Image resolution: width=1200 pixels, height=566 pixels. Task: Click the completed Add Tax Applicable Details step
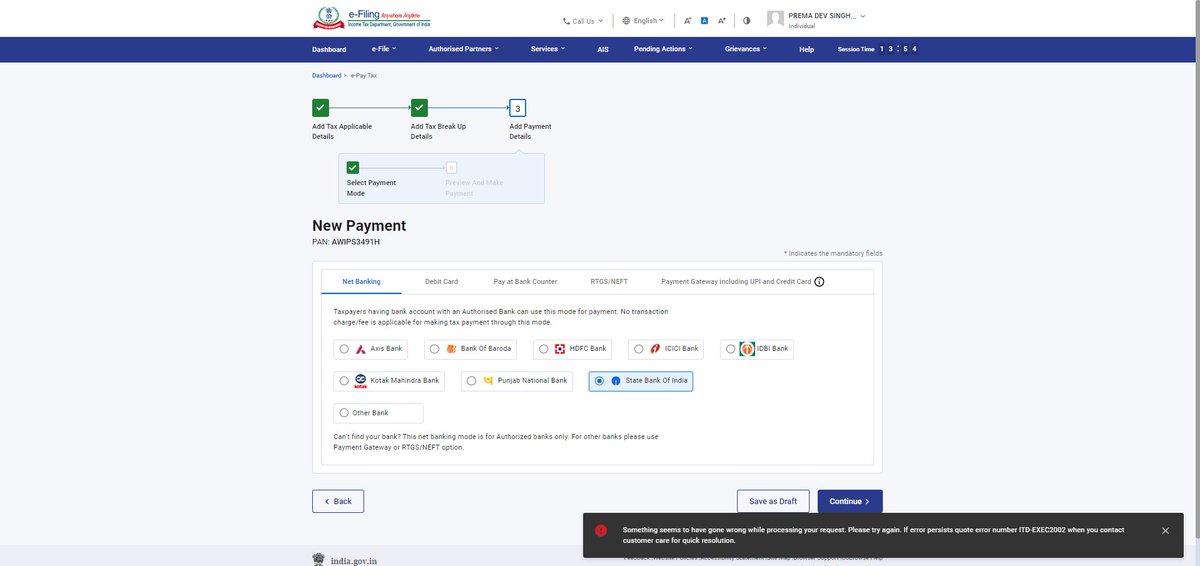[320, 108]
